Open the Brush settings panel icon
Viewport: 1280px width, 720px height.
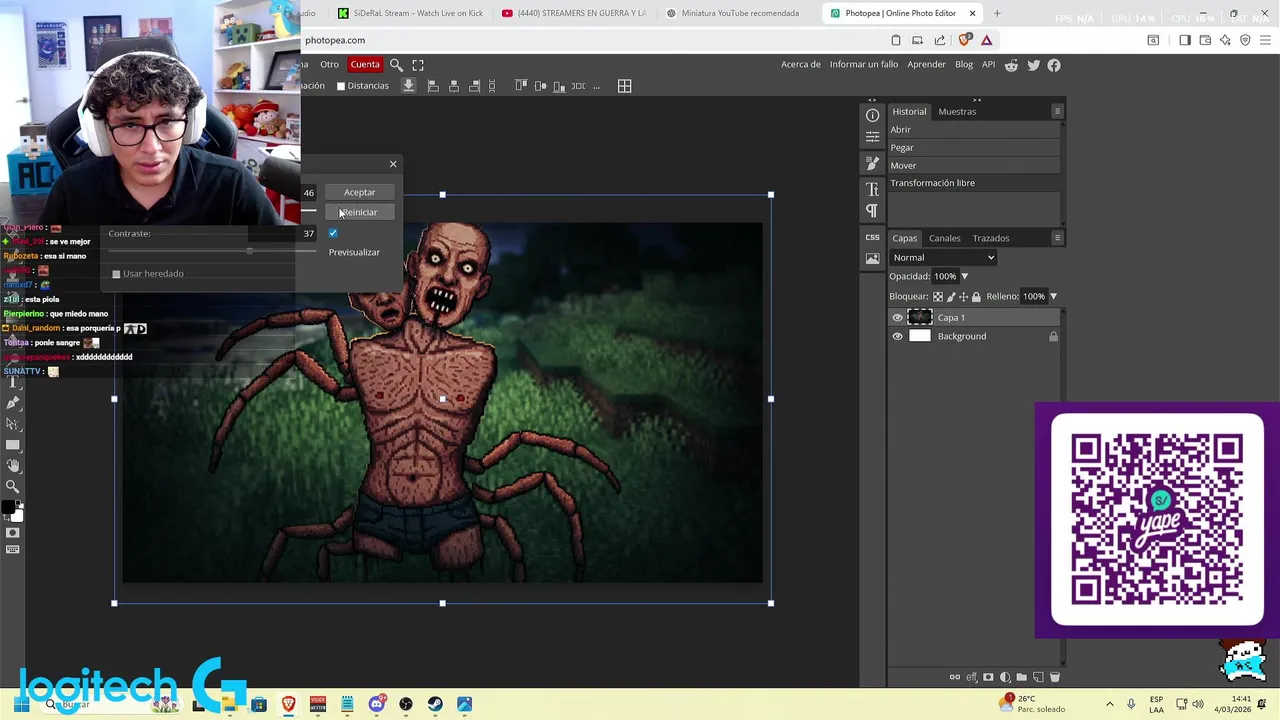pyautogui.click(x=872, y=162)
